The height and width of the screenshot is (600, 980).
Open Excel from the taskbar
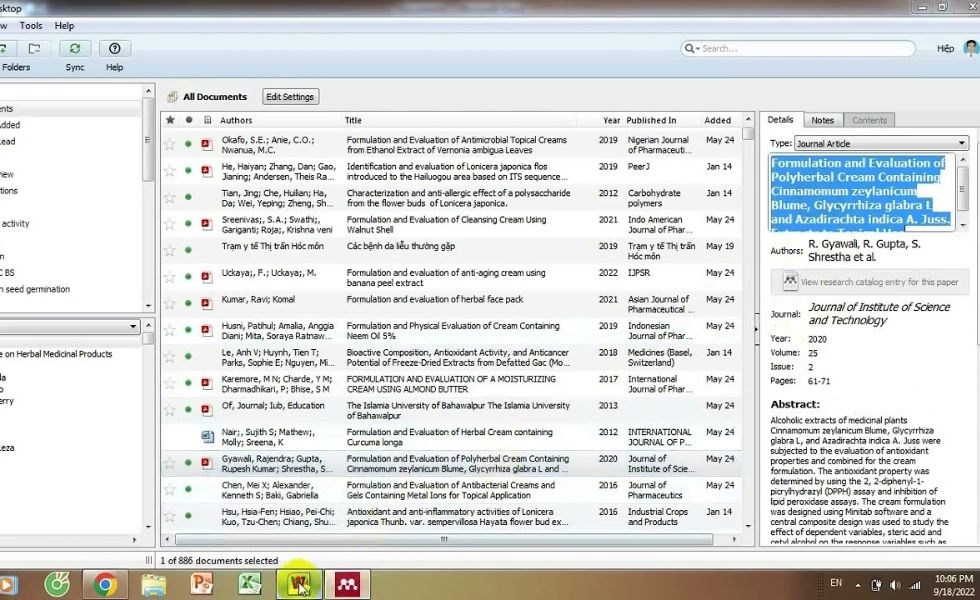tap(250, 584)
